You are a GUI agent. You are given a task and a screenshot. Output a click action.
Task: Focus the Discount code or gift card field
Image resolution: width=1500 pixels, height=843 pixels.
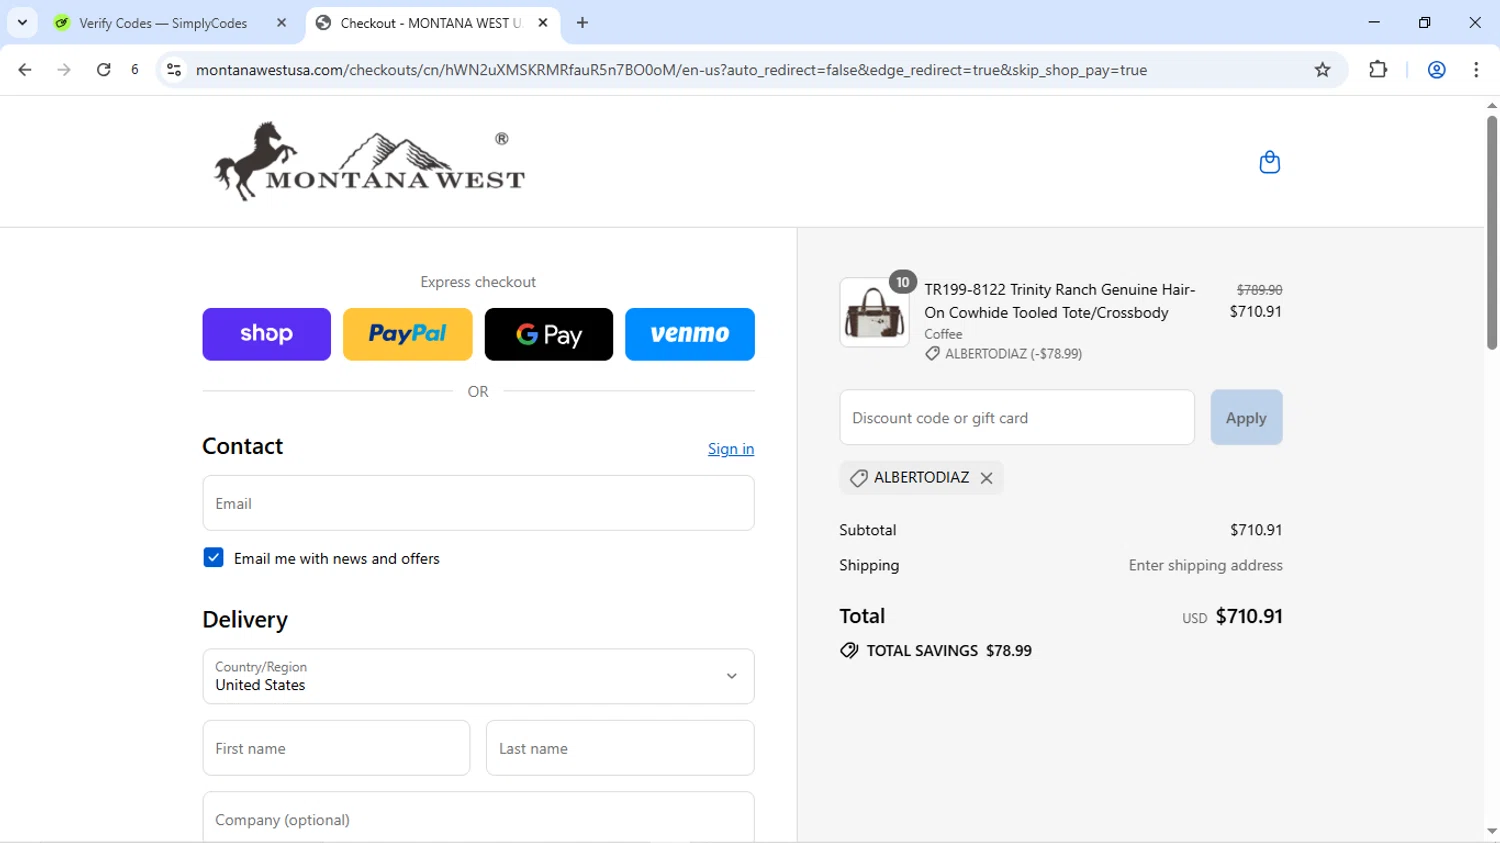1017,418
